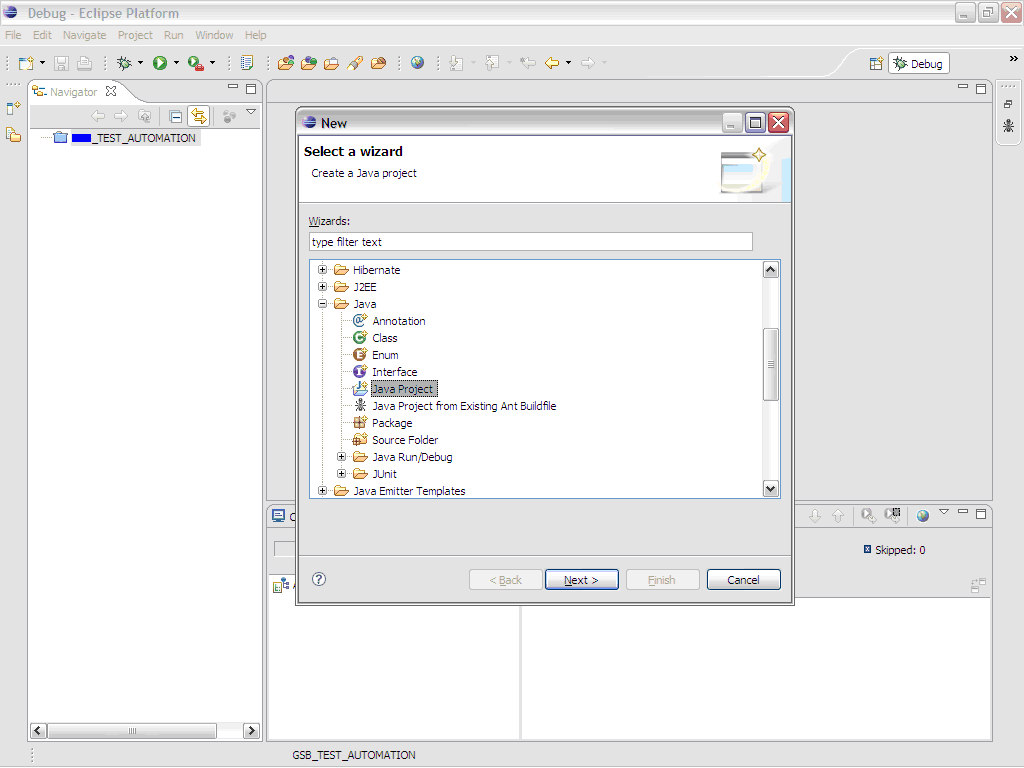This screenshot has width=1024, height=768.
Task: Open the File menu
Action: coord(13,35)
